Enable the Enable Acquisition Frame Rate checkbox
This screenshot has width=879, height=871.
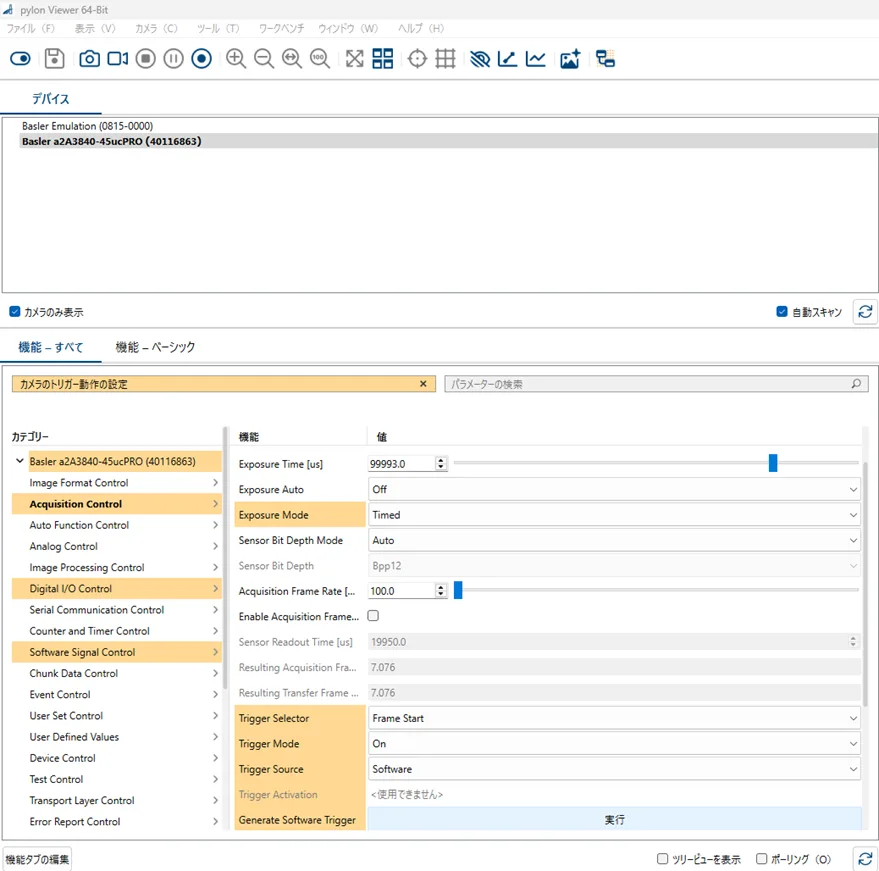pos(374,616)
